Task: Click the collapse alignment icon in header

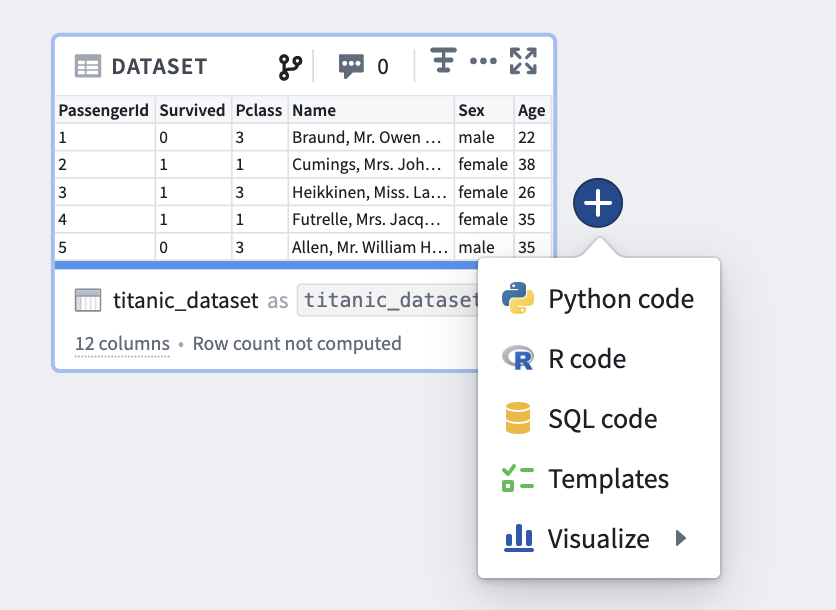Action: (444, 60)
